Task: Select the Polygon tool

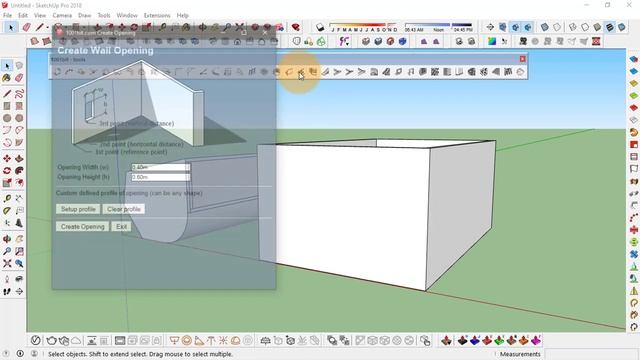Action: 19,118
